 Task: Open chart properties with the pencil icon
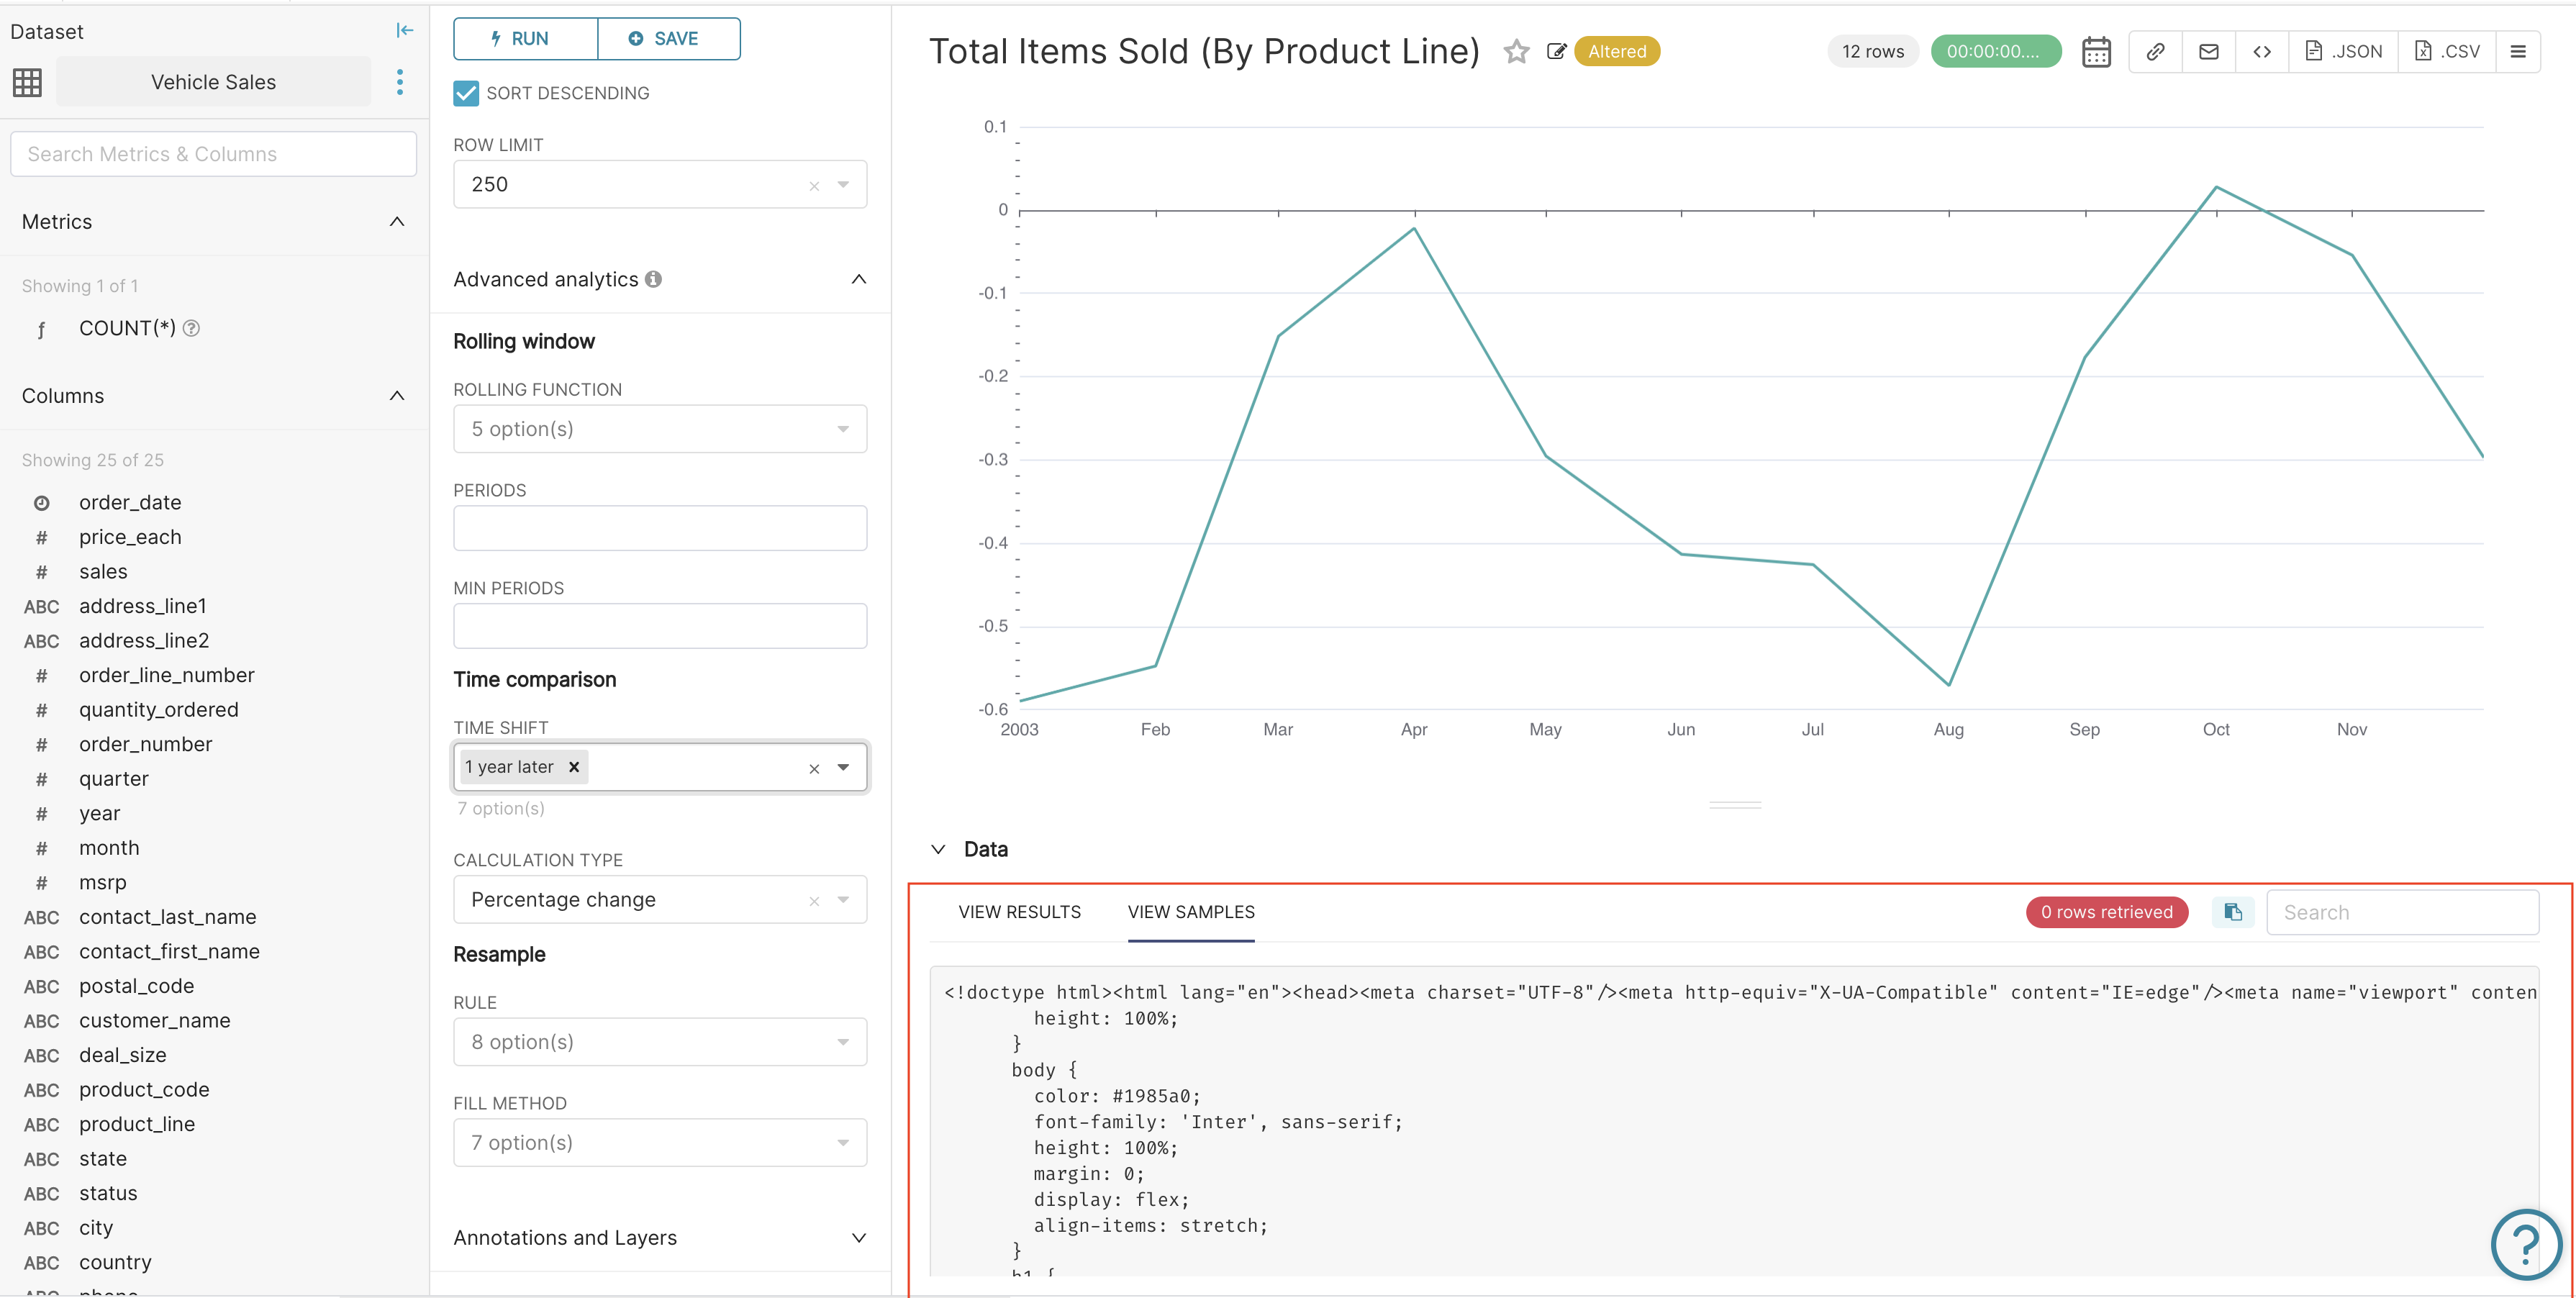(1557, 51)
